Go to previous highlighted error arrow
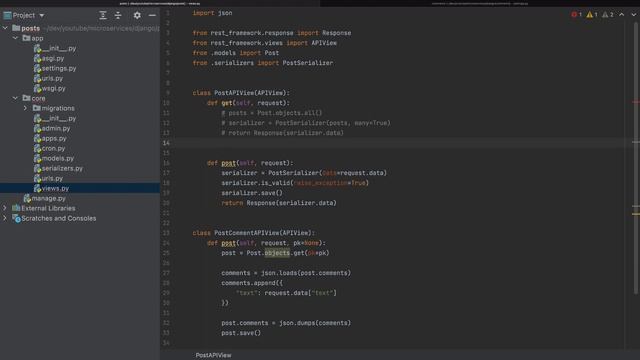Screen dimensions: 640x360 click(622, 15)
